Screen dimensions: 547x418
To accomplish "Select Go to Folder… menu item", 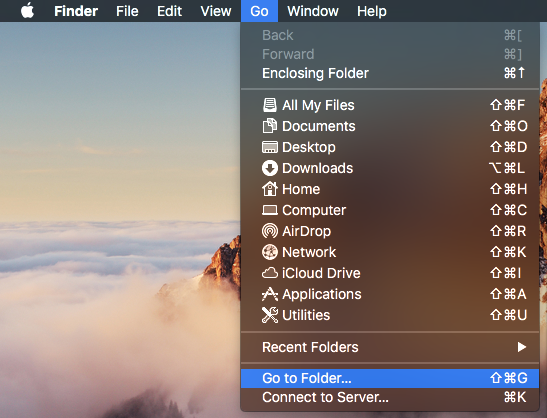I will (x=390, y=379).
